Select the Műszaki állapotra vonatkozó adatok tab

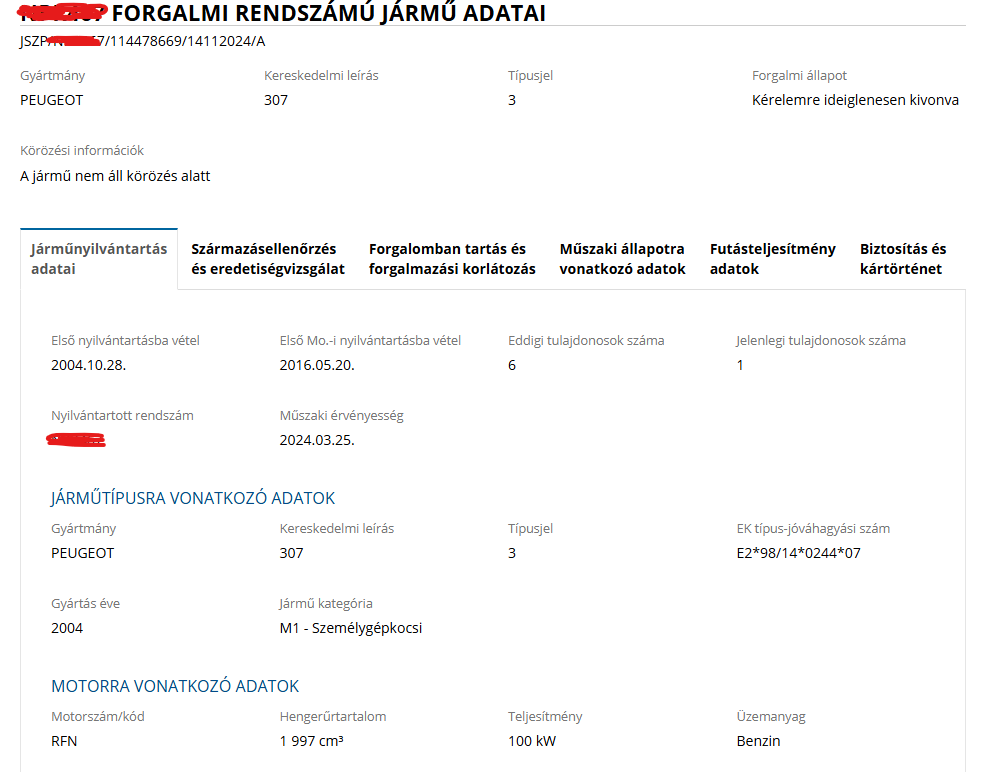tap(622, 259)
